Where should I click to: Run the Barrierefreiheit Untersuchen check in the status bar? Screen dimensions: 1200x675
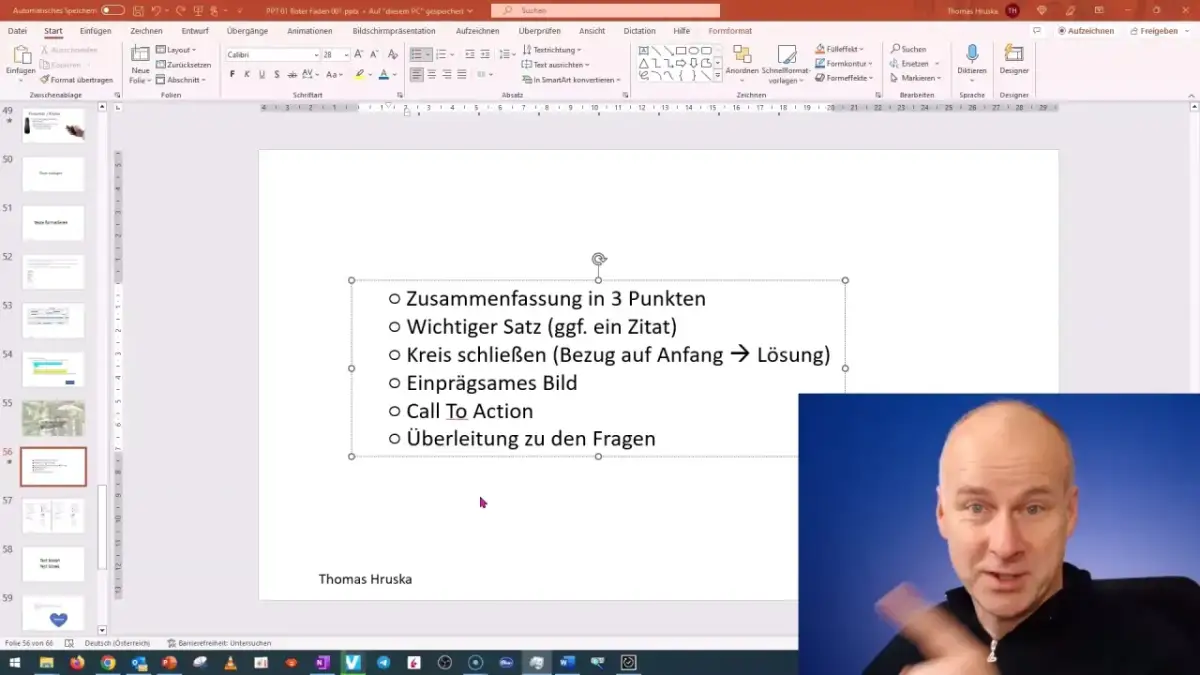[x=222, y=643]
